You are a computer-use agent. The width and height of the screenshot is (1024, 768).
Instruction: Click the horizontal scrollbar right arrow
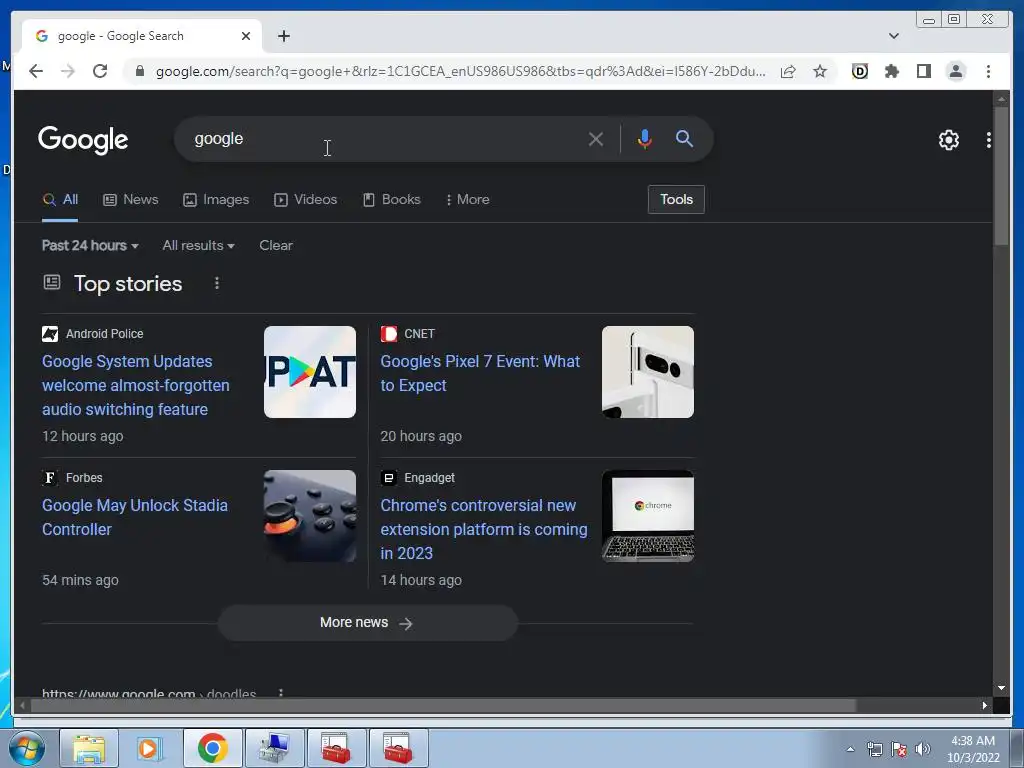984,705
